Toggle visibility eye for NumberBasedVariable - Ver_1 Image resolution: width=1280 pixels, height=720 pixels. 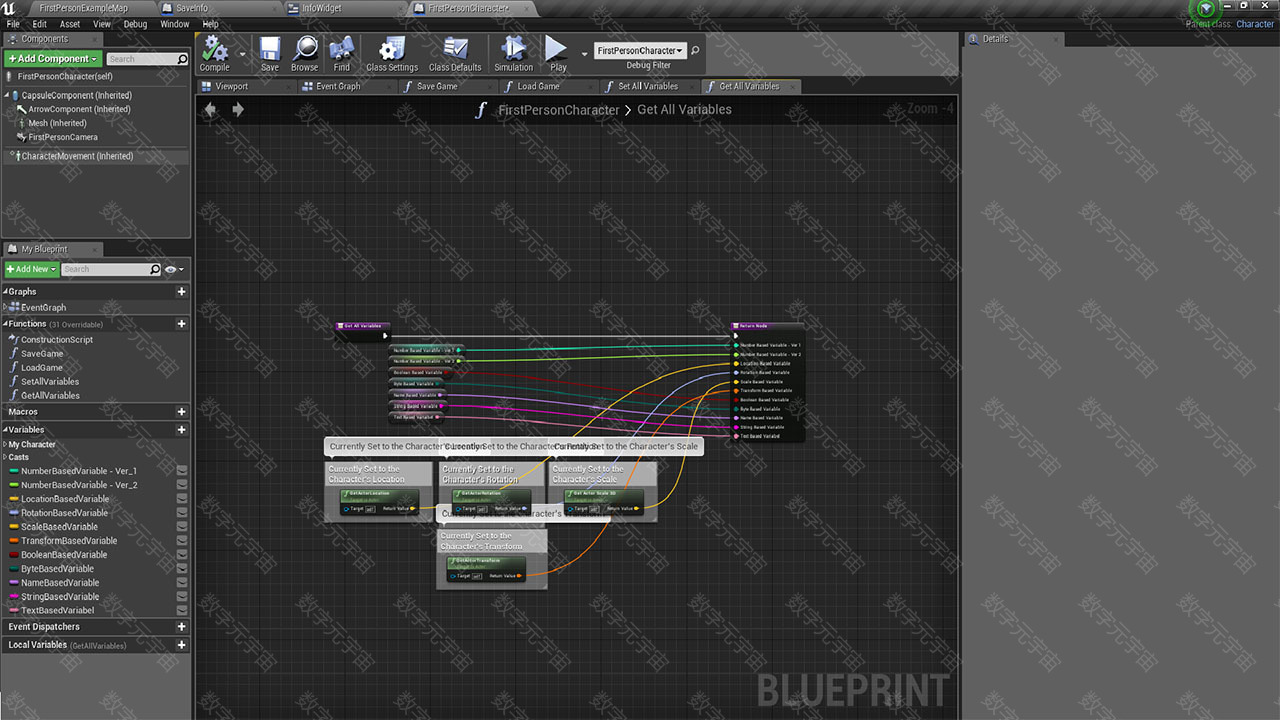[182, 471]
